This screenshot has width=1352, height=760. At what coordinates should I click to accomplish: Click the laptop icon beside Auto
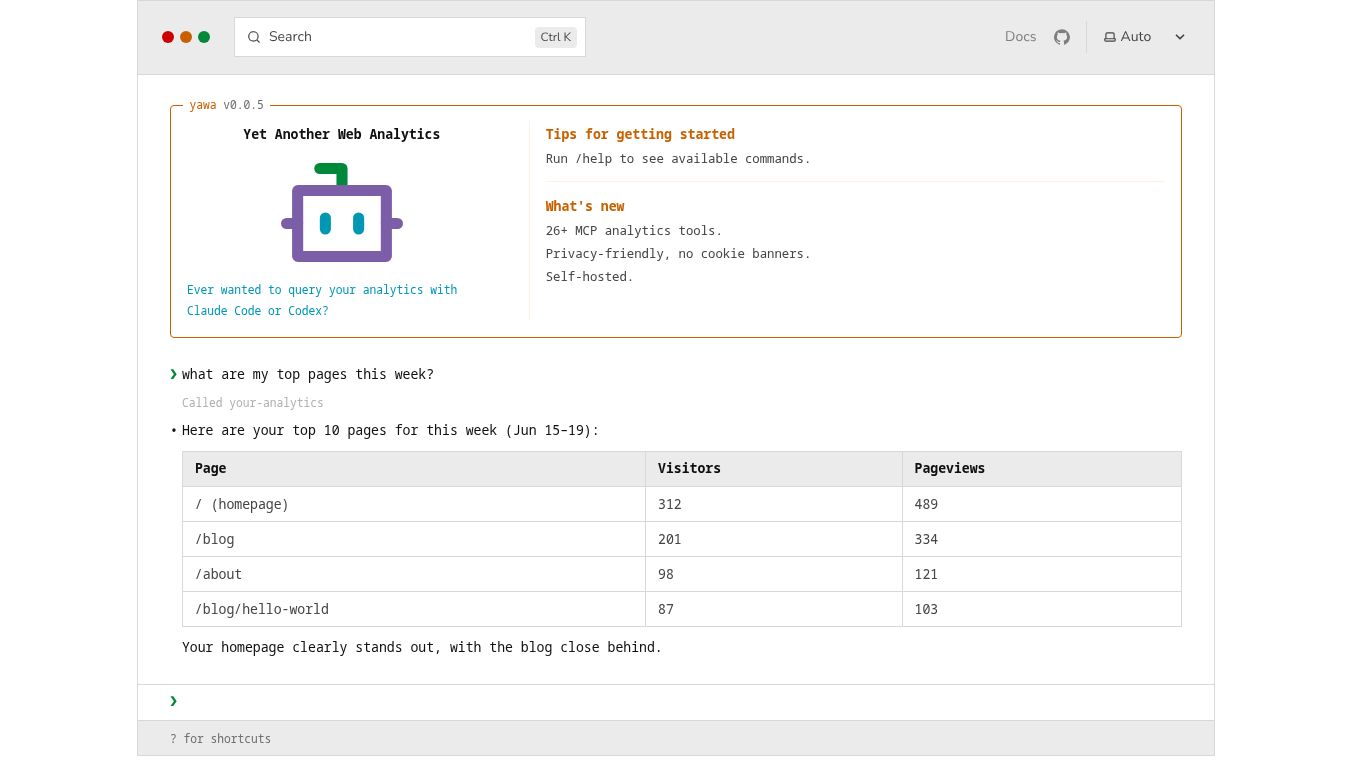1110,37
